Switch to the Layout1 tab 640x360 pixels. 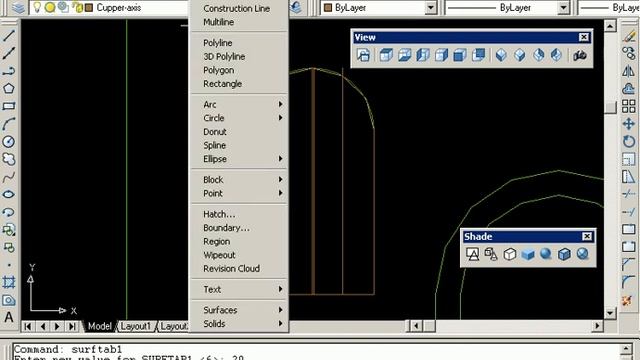pos(136,326)
